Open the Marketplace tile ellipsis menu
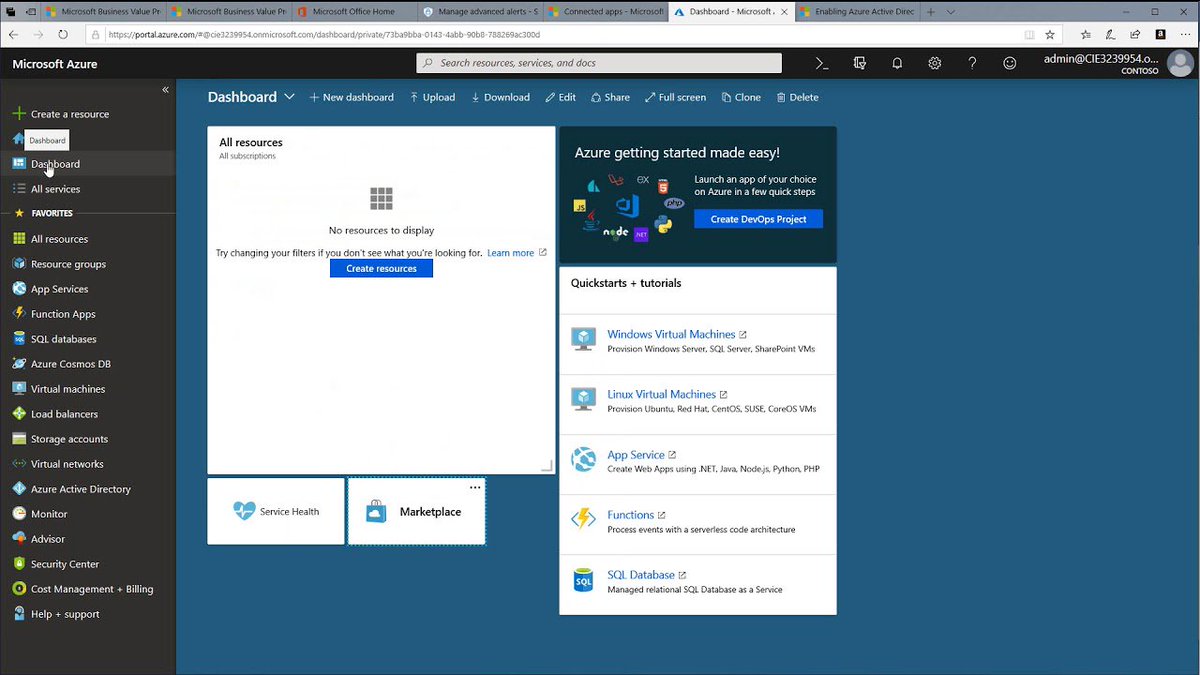This screenshot has width=1200, height=675. tap(475, 487)
